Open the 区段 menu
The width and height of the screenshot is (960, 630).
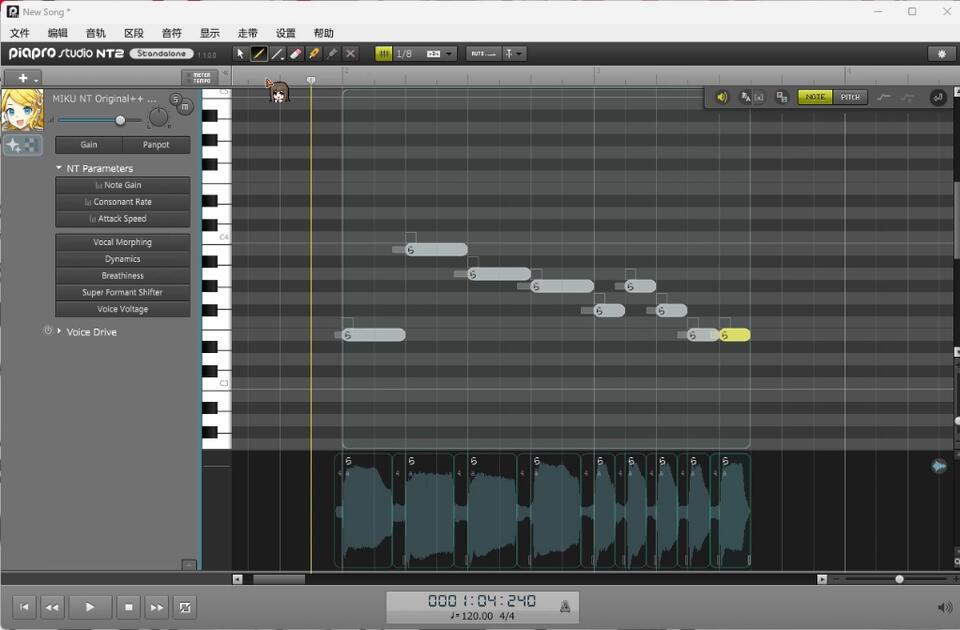coord(133,33)
